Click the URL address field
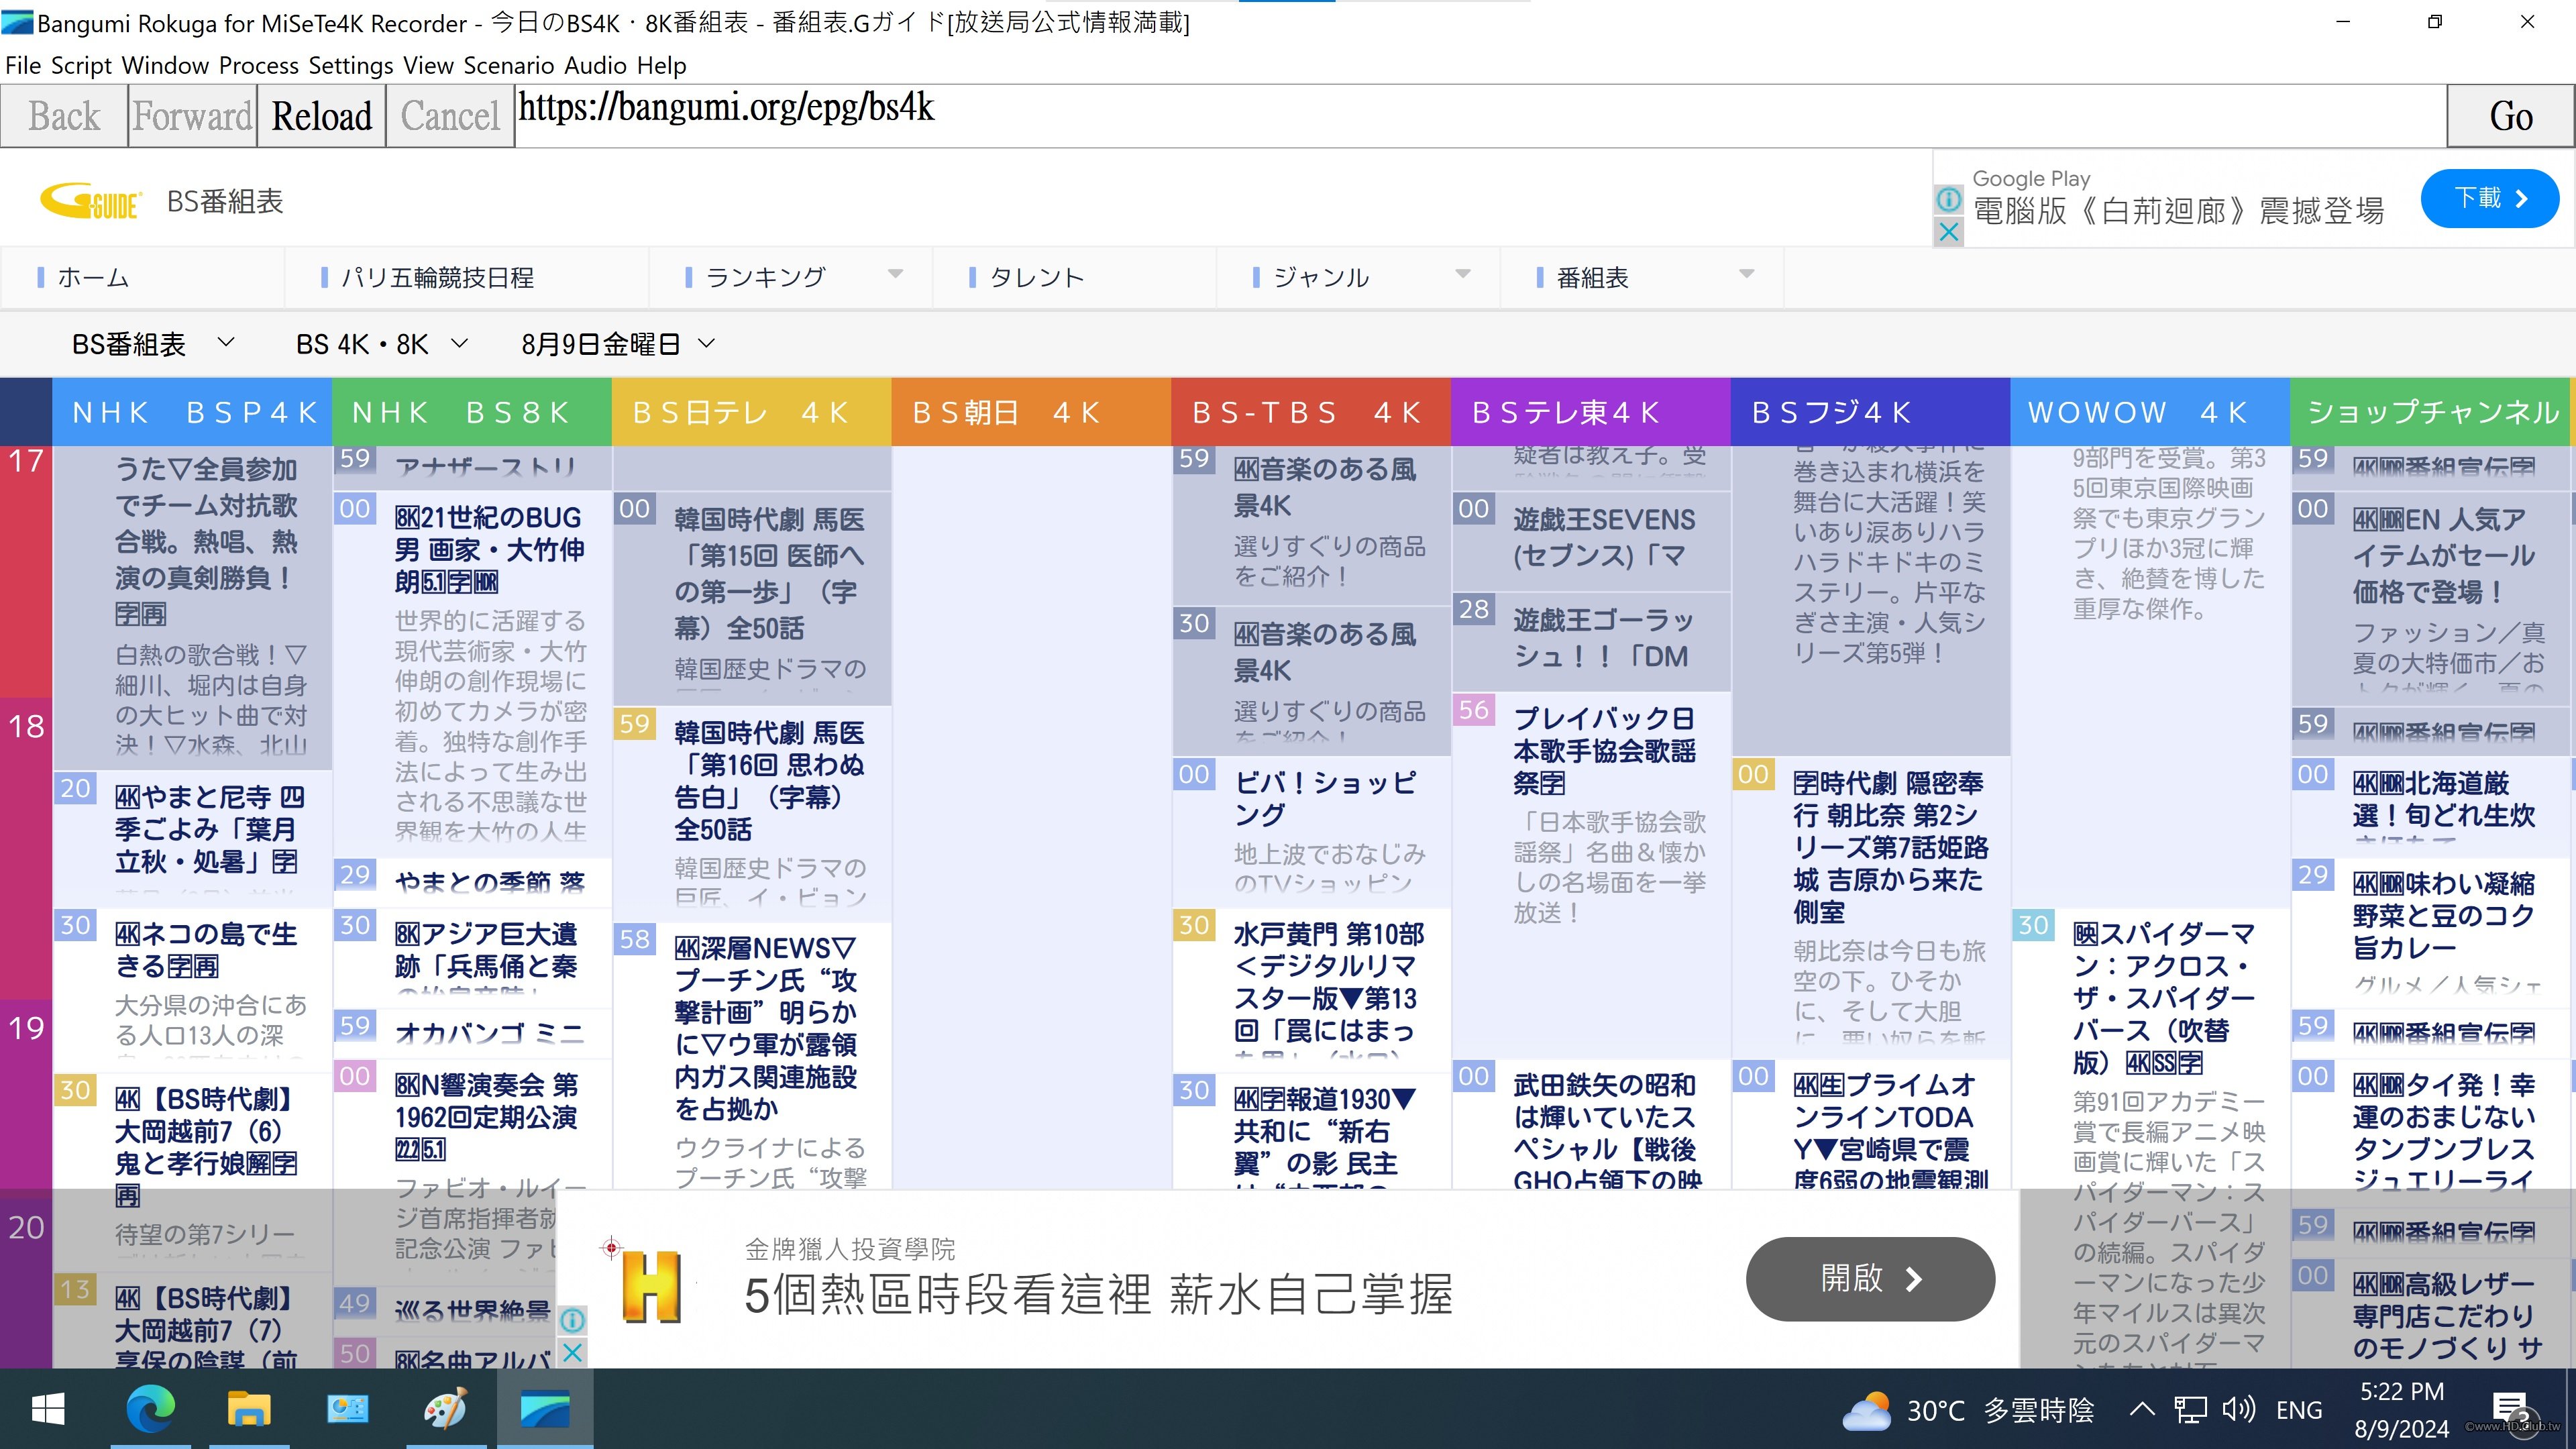 [x=1480, y=115]
